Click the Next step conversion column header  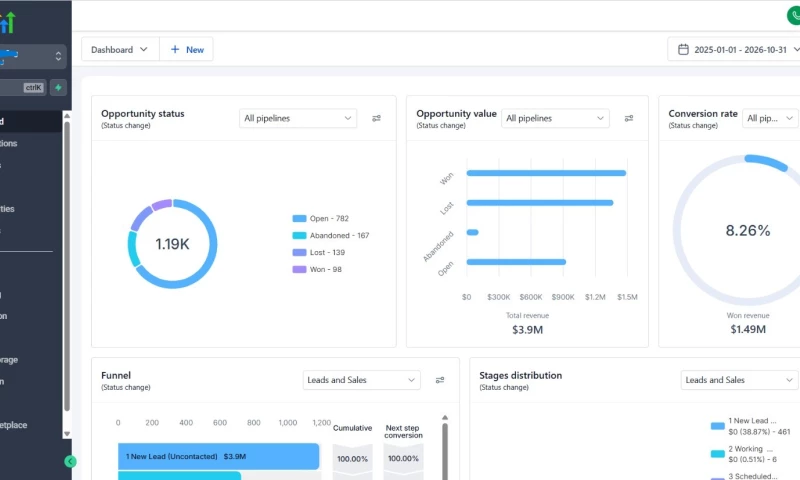pos(403,432)
